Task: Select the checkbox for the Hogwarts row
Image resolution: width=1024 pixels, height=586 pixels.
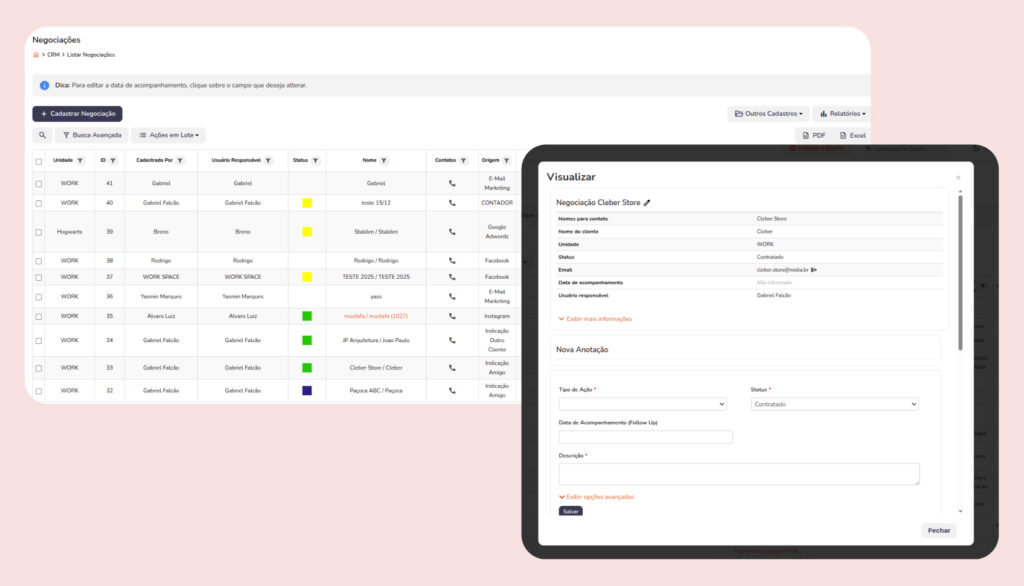Action: pyautogui.click(x=39, y=231)
